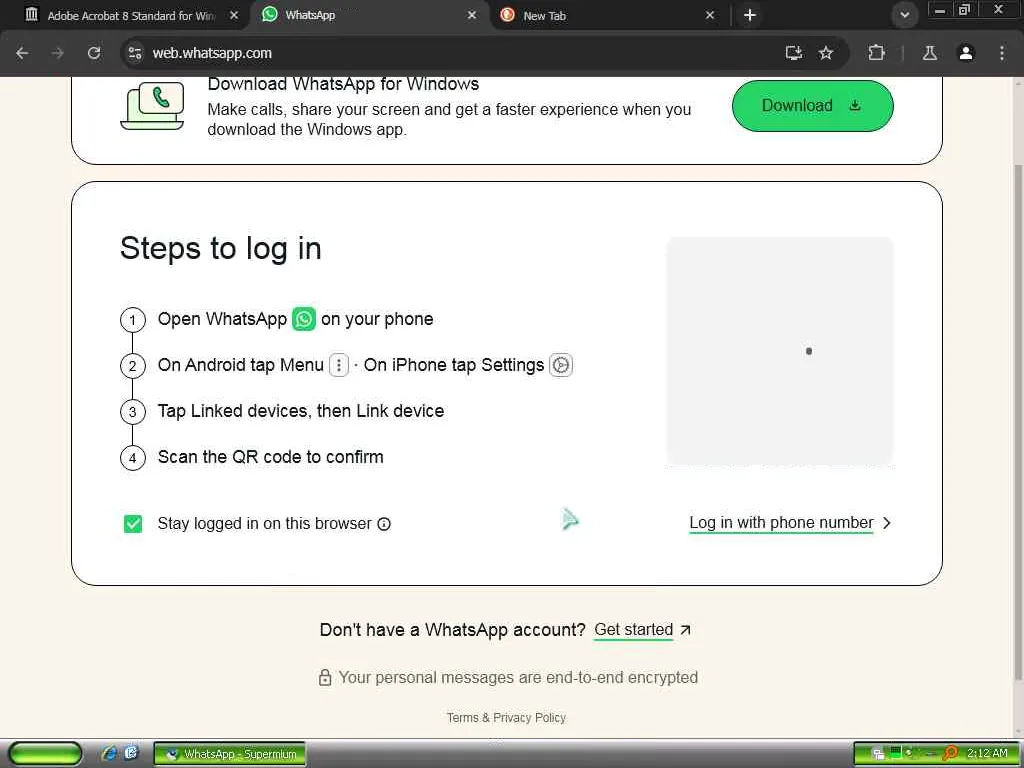Viewport: 1024px width, 768px height.
Task: Click the install app icon in address bar
Action: tap(793, 53)
